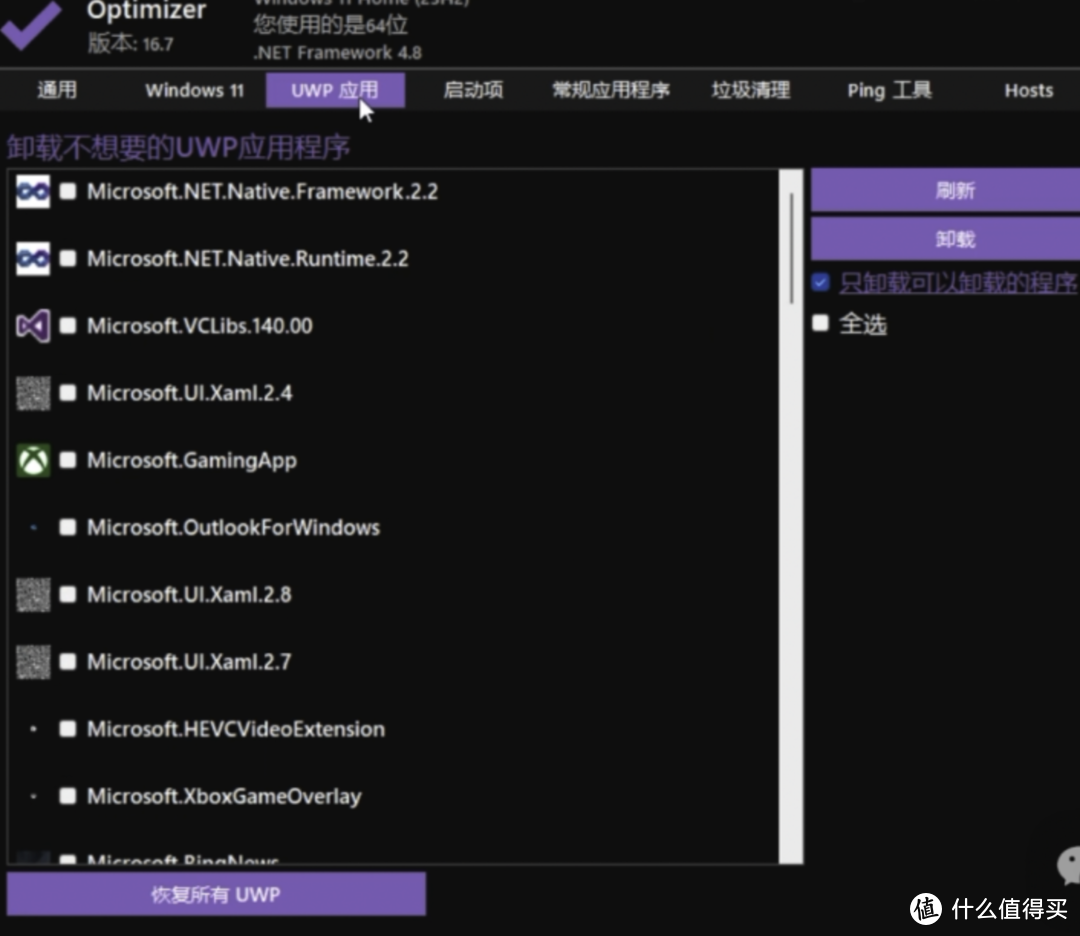Click the Microsoft.UI.Xaml.2.4 app icon

click(33, 393)
